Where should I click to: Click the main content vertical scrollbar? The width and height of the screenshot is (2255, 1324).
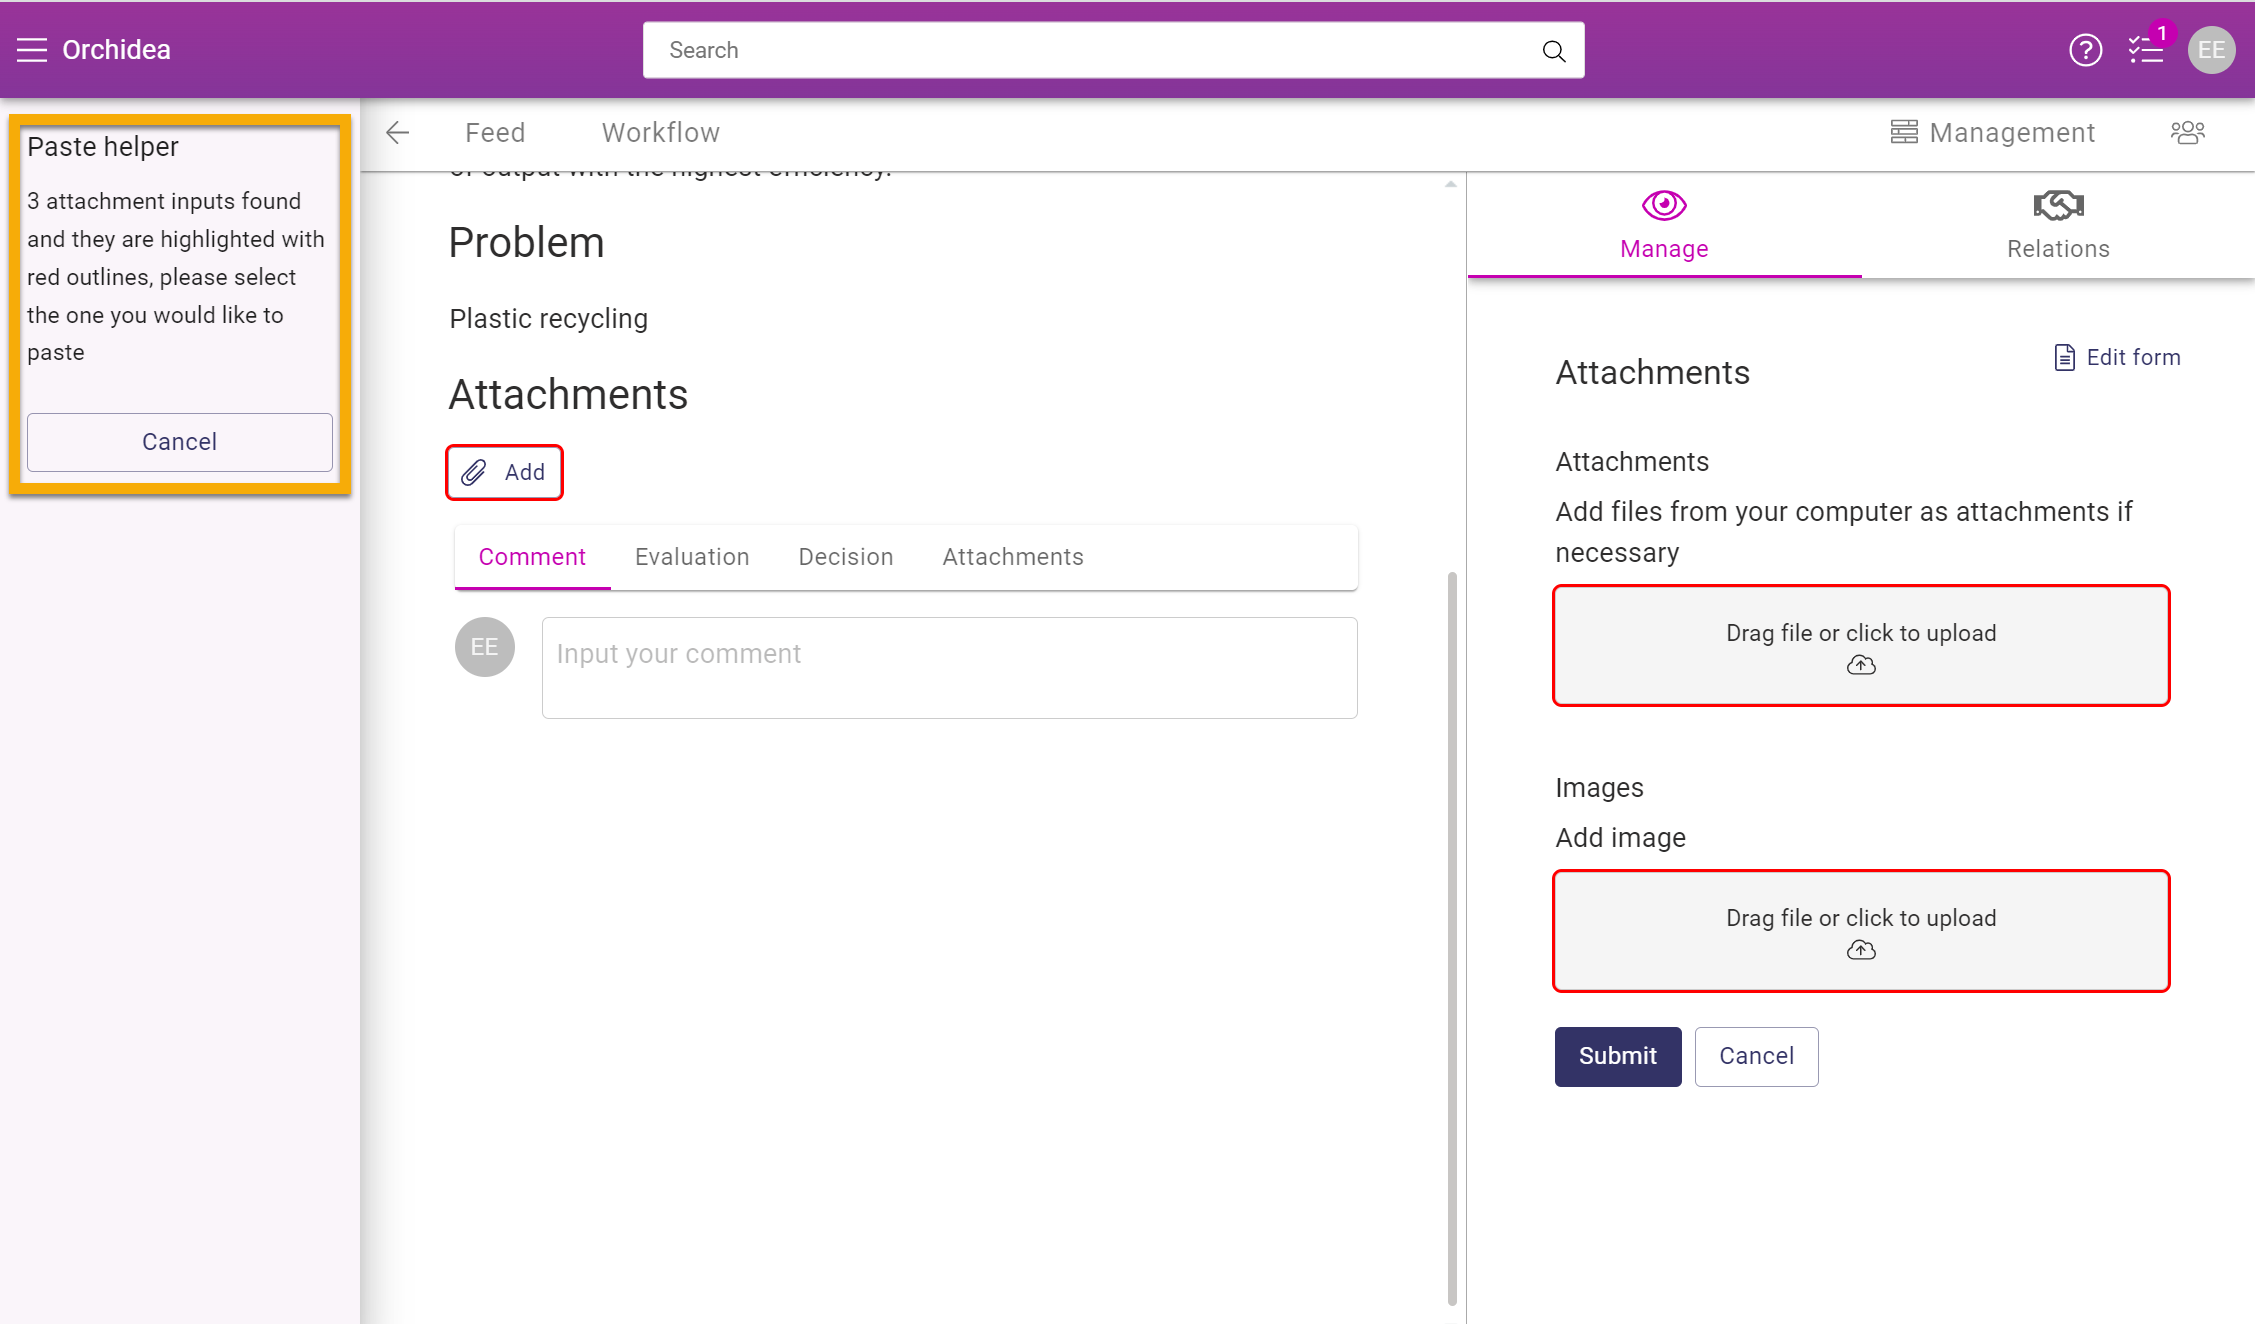pyautogui.click(x=1451, y=938)
